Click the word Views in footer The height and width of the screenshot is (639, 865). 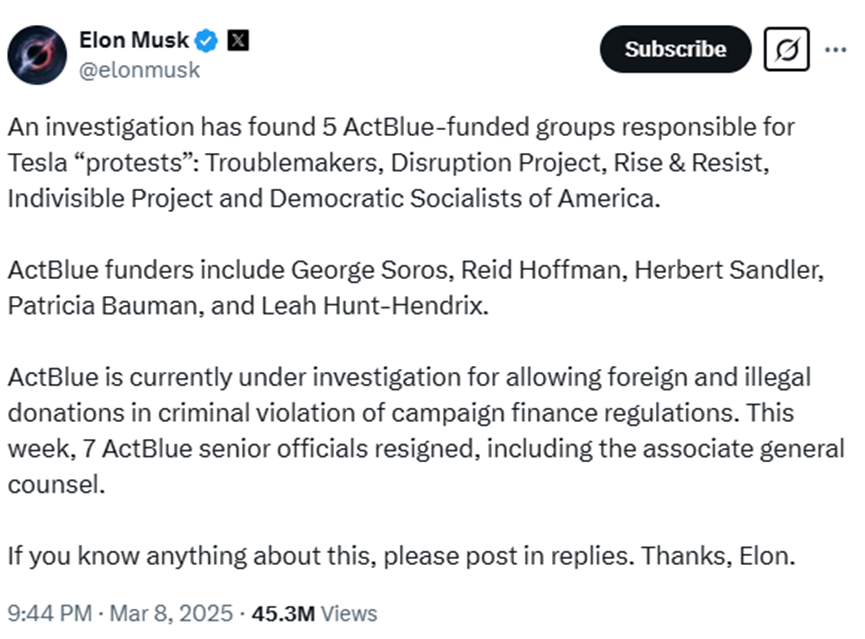[x=349, y=613]
